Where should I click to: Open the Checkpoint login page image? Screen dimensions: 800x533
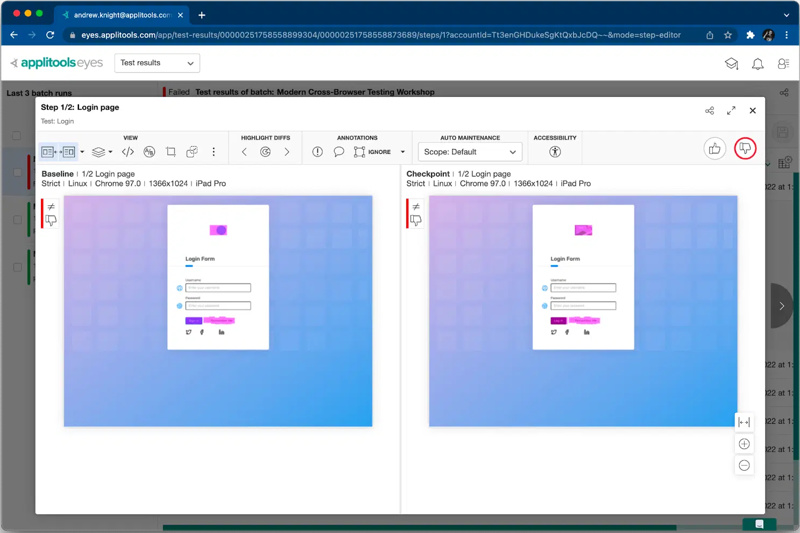(x=583, y=311)
